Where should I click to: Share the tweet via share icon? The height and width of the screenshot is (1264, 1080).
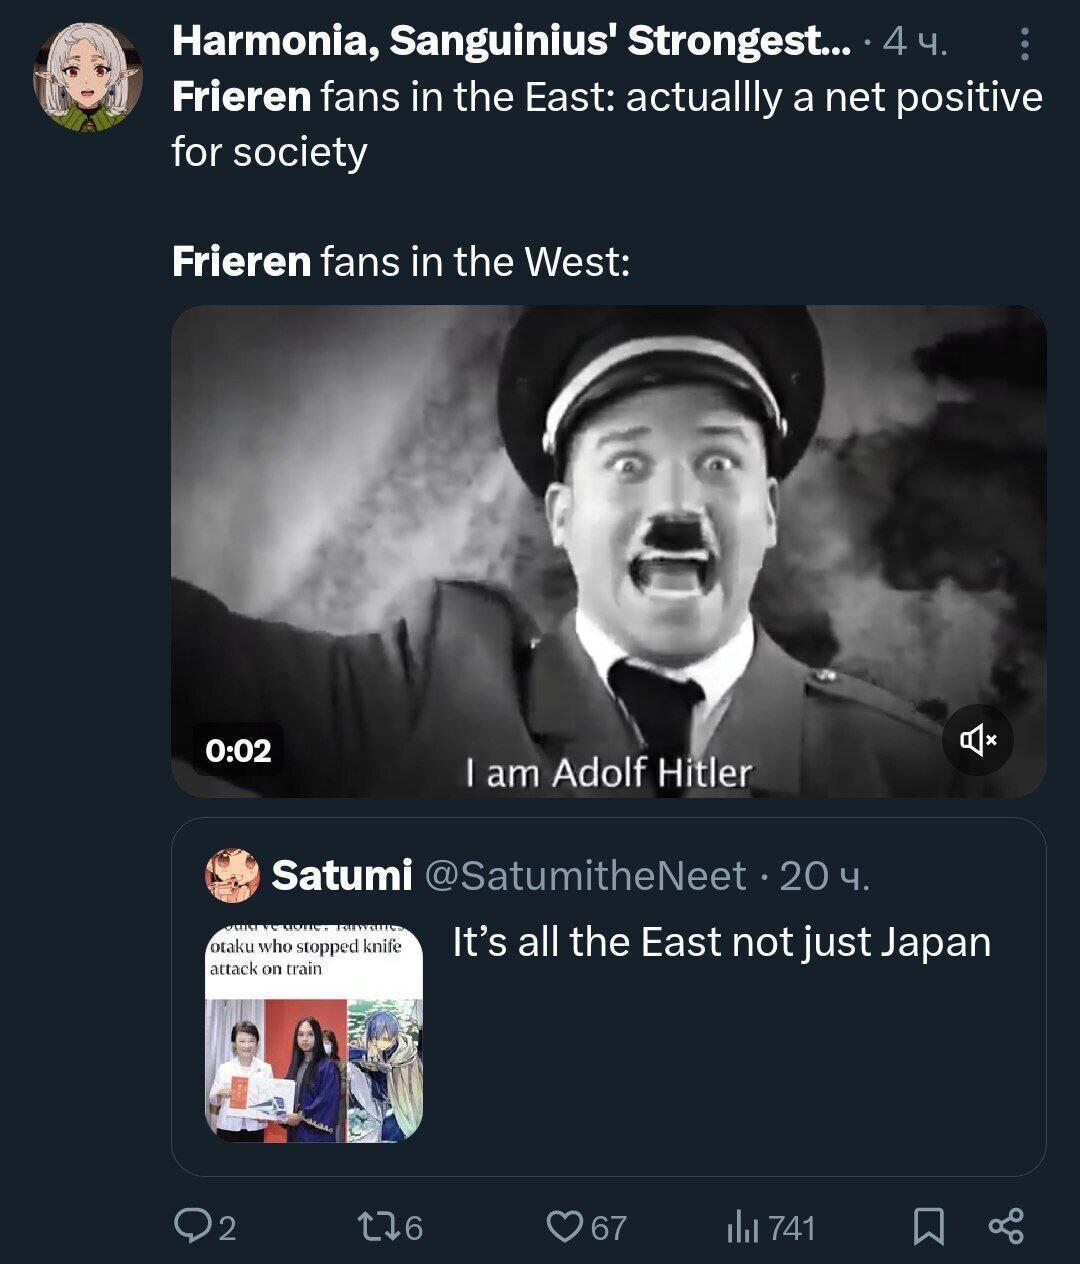point(1006,1226)
